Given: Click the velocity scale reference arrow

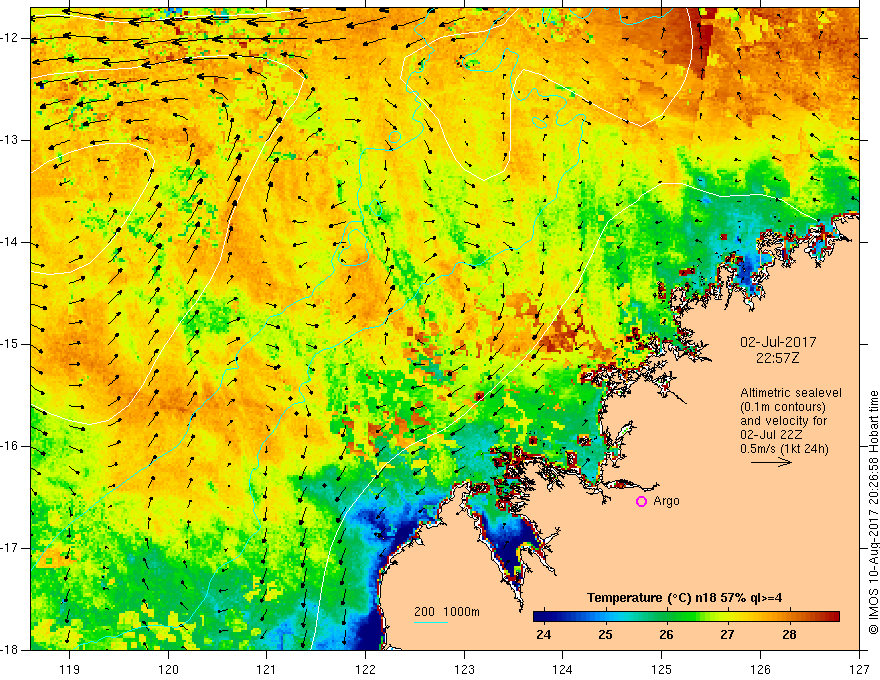Looking at the screenshot, I should pos(771,462).
